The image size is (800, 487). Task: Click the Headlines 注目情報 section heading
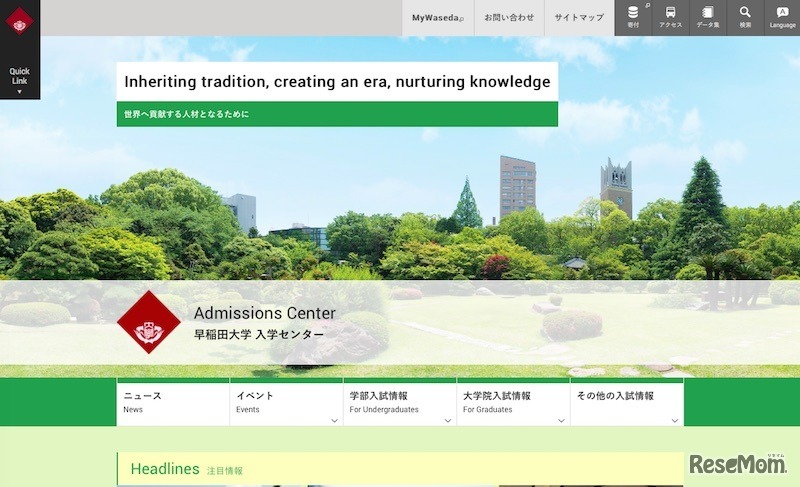coord(186,469)
